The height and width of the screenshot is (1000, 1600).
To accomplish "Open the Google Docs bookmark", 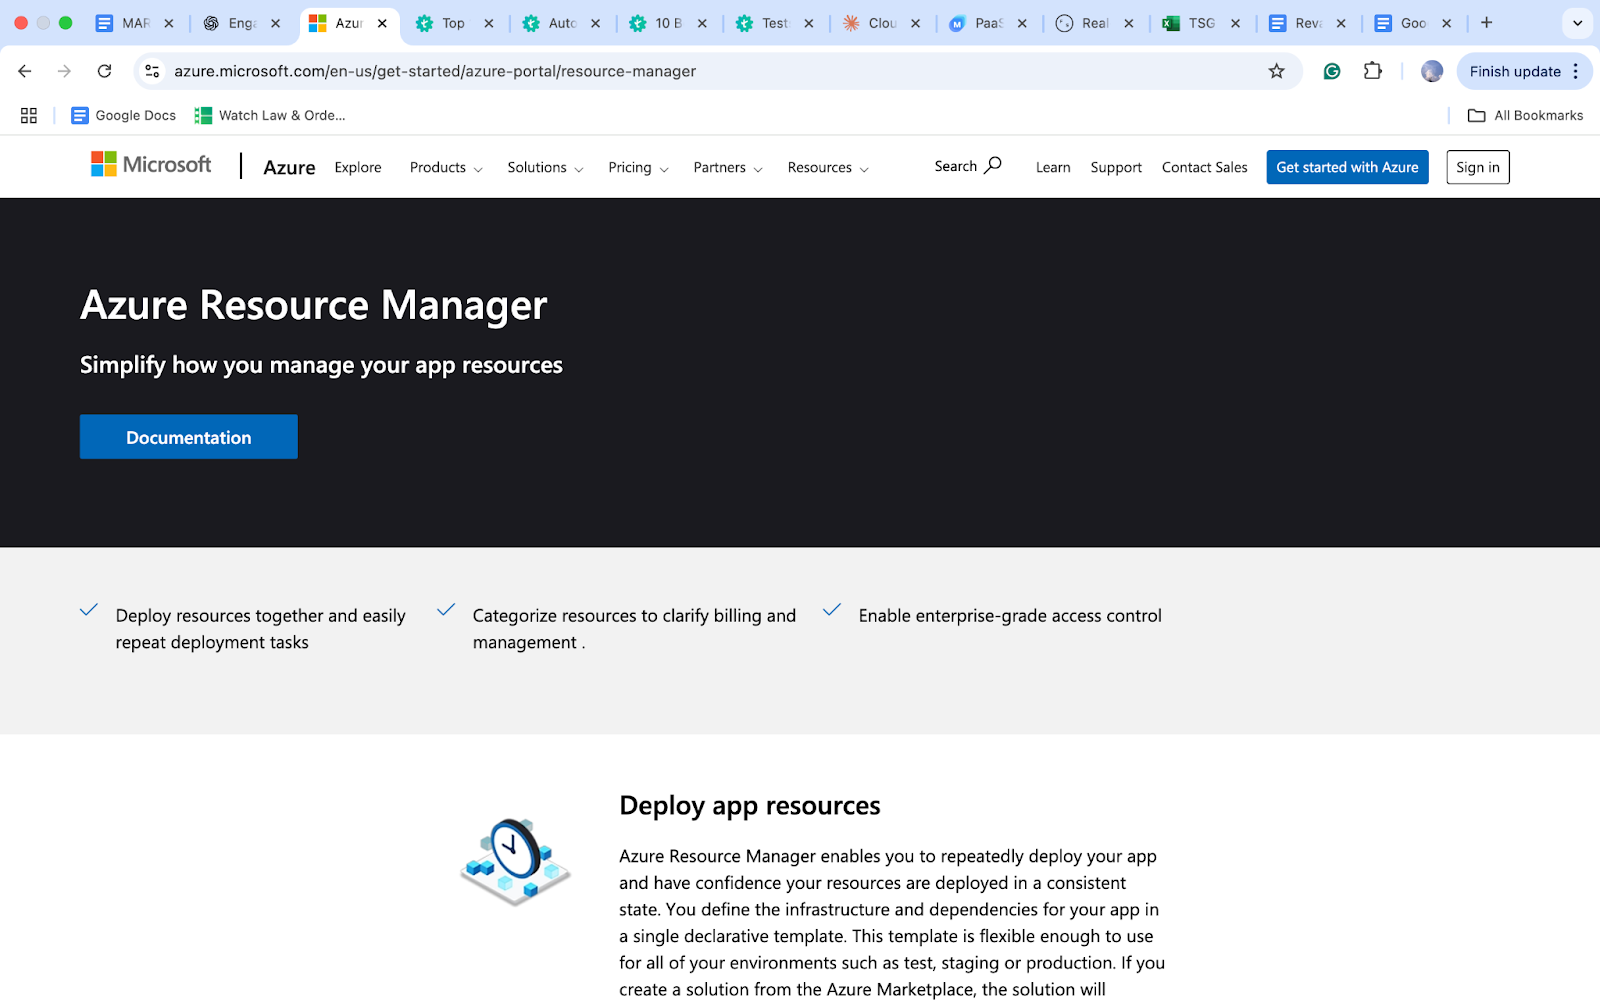I will (124, 116).
